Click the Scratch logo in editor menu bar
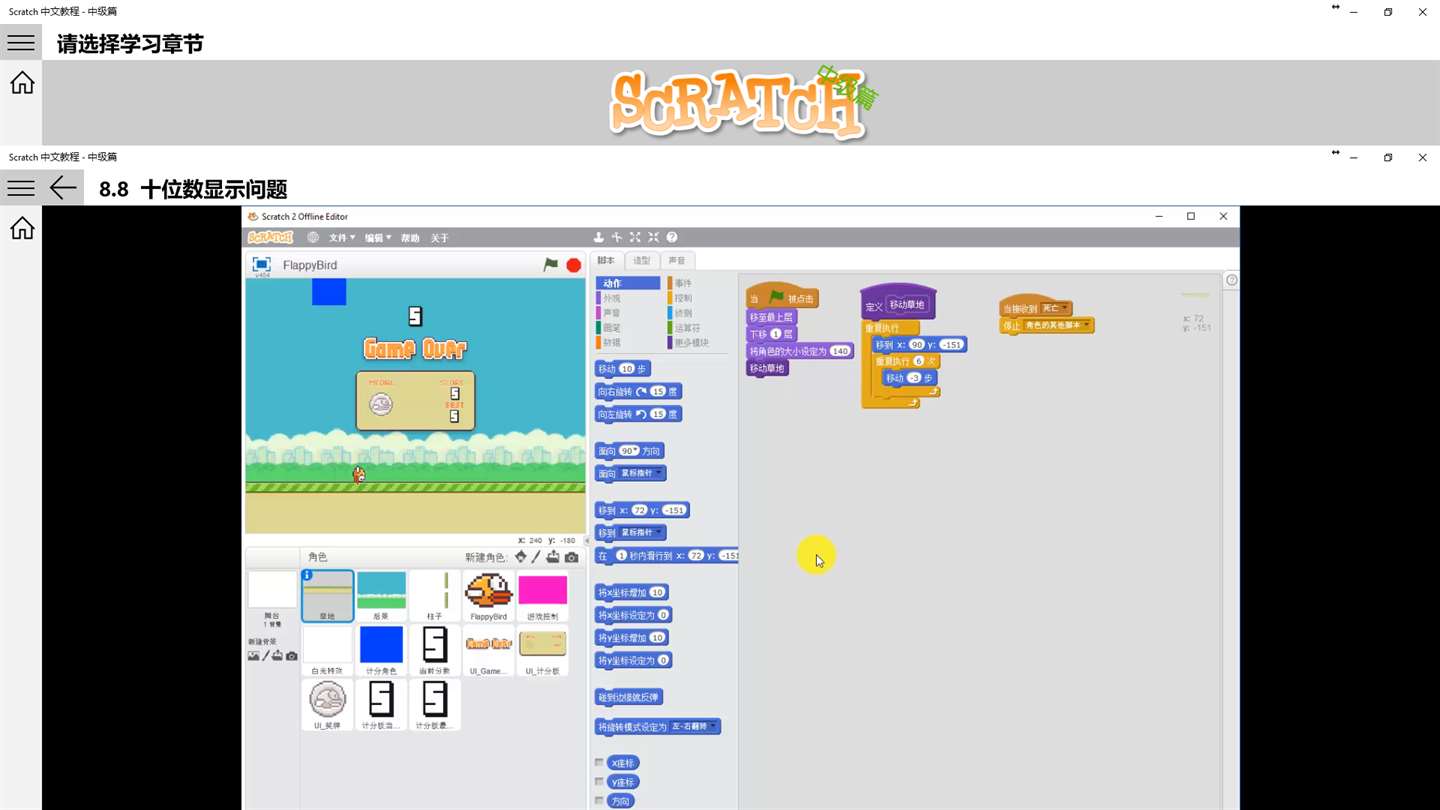The width and height of the screenshot is (1440, 810). pos(270,238)
